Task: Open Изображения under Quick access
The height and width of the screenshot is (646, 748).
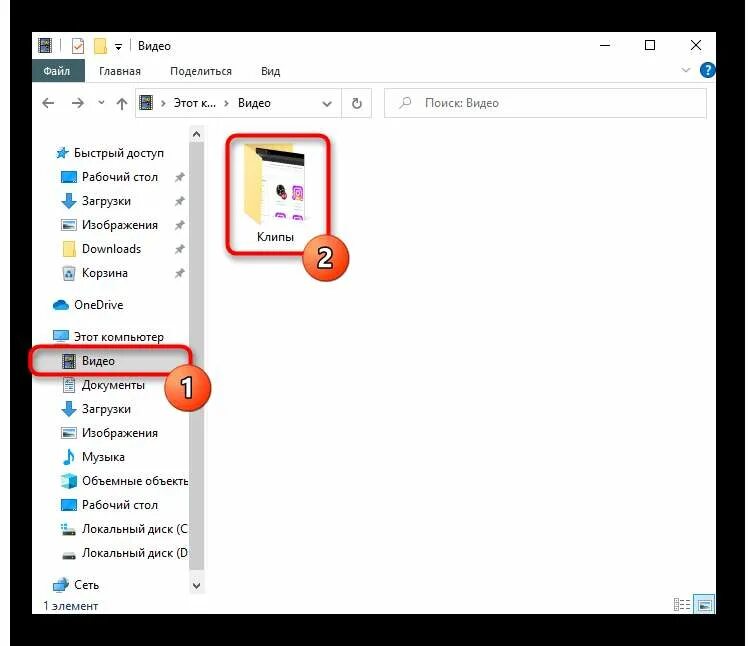Action: pos(120,225)
